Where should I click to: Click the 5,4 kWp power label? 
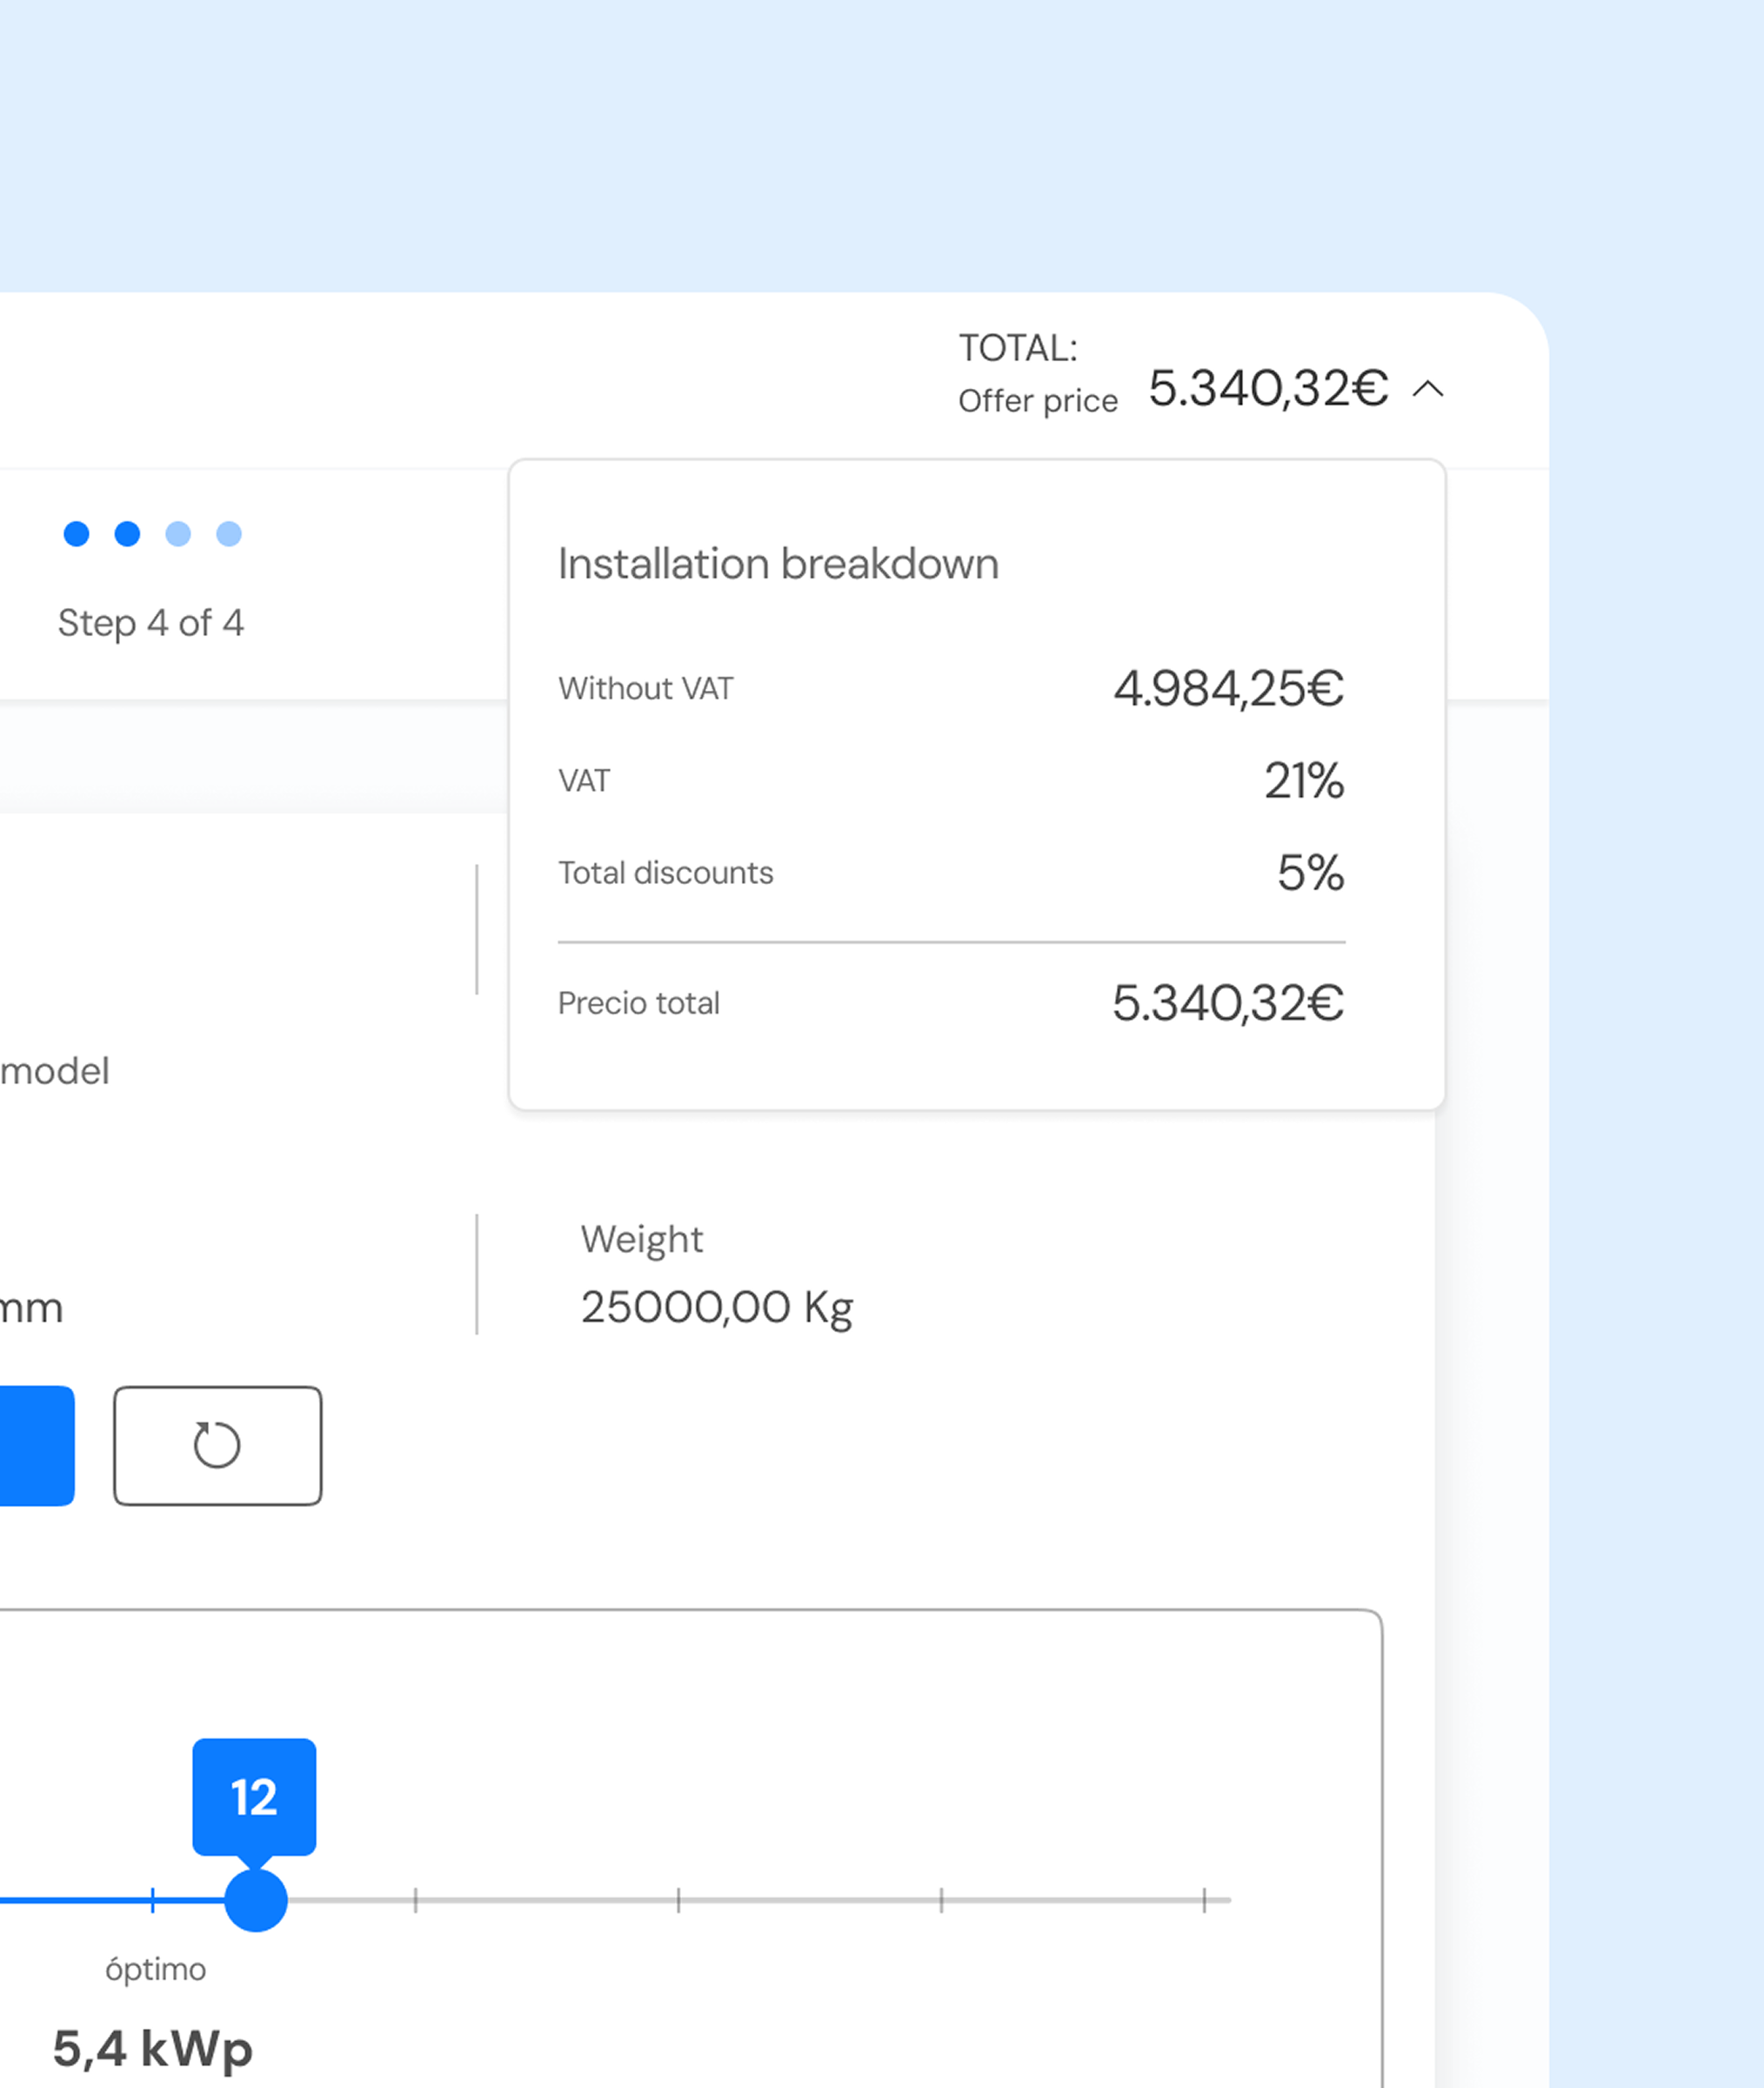point(153,2048)
